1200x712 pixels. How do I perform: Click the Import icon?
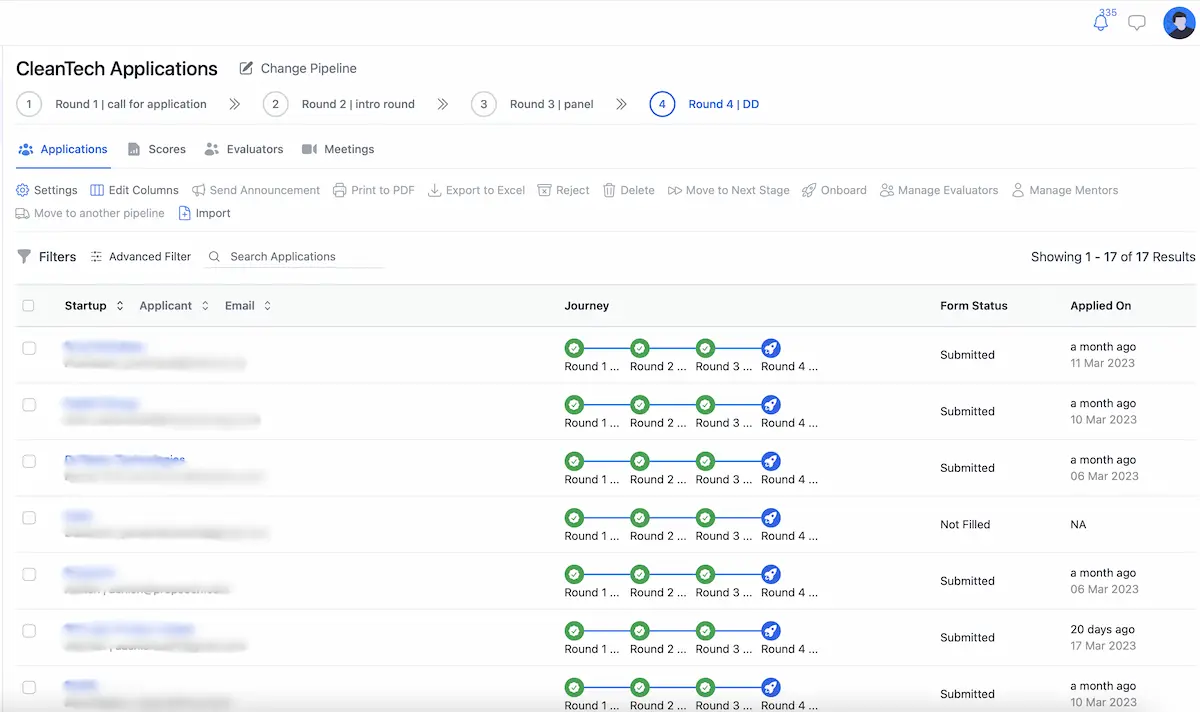point(204,213)
